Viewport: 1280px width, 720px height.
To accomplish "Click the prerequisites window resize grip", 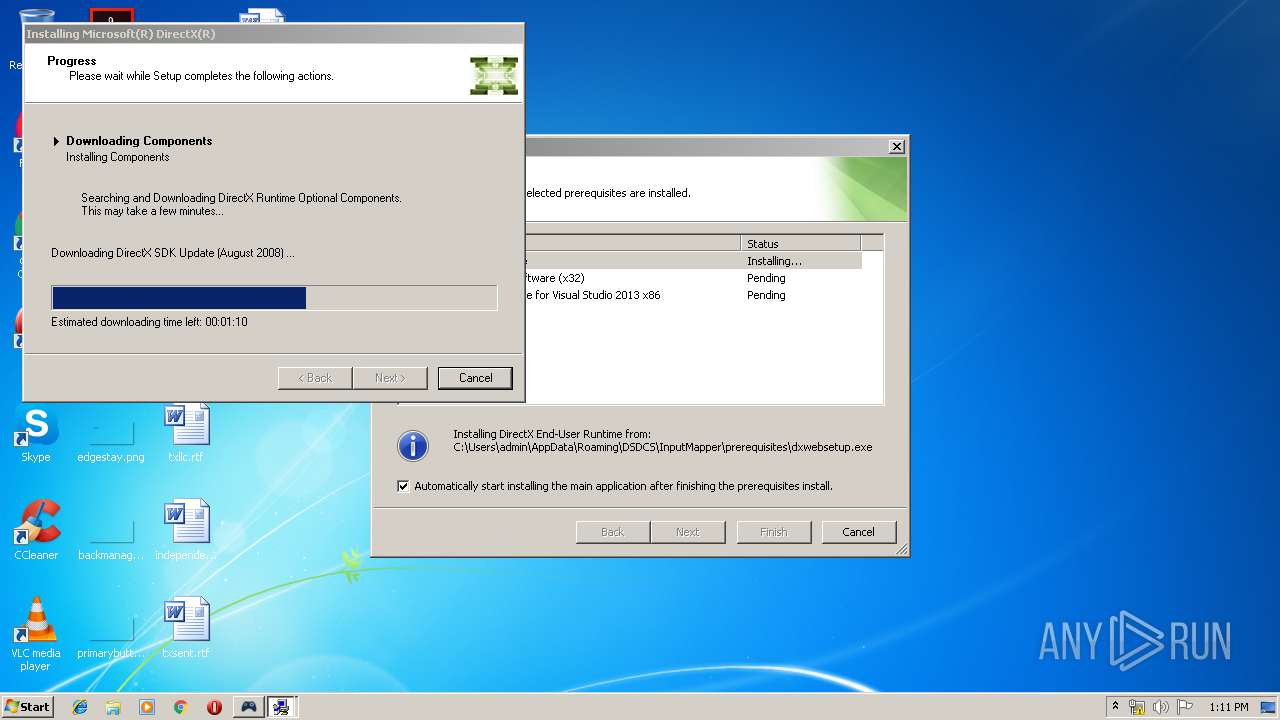I will [x=902, y=550].
